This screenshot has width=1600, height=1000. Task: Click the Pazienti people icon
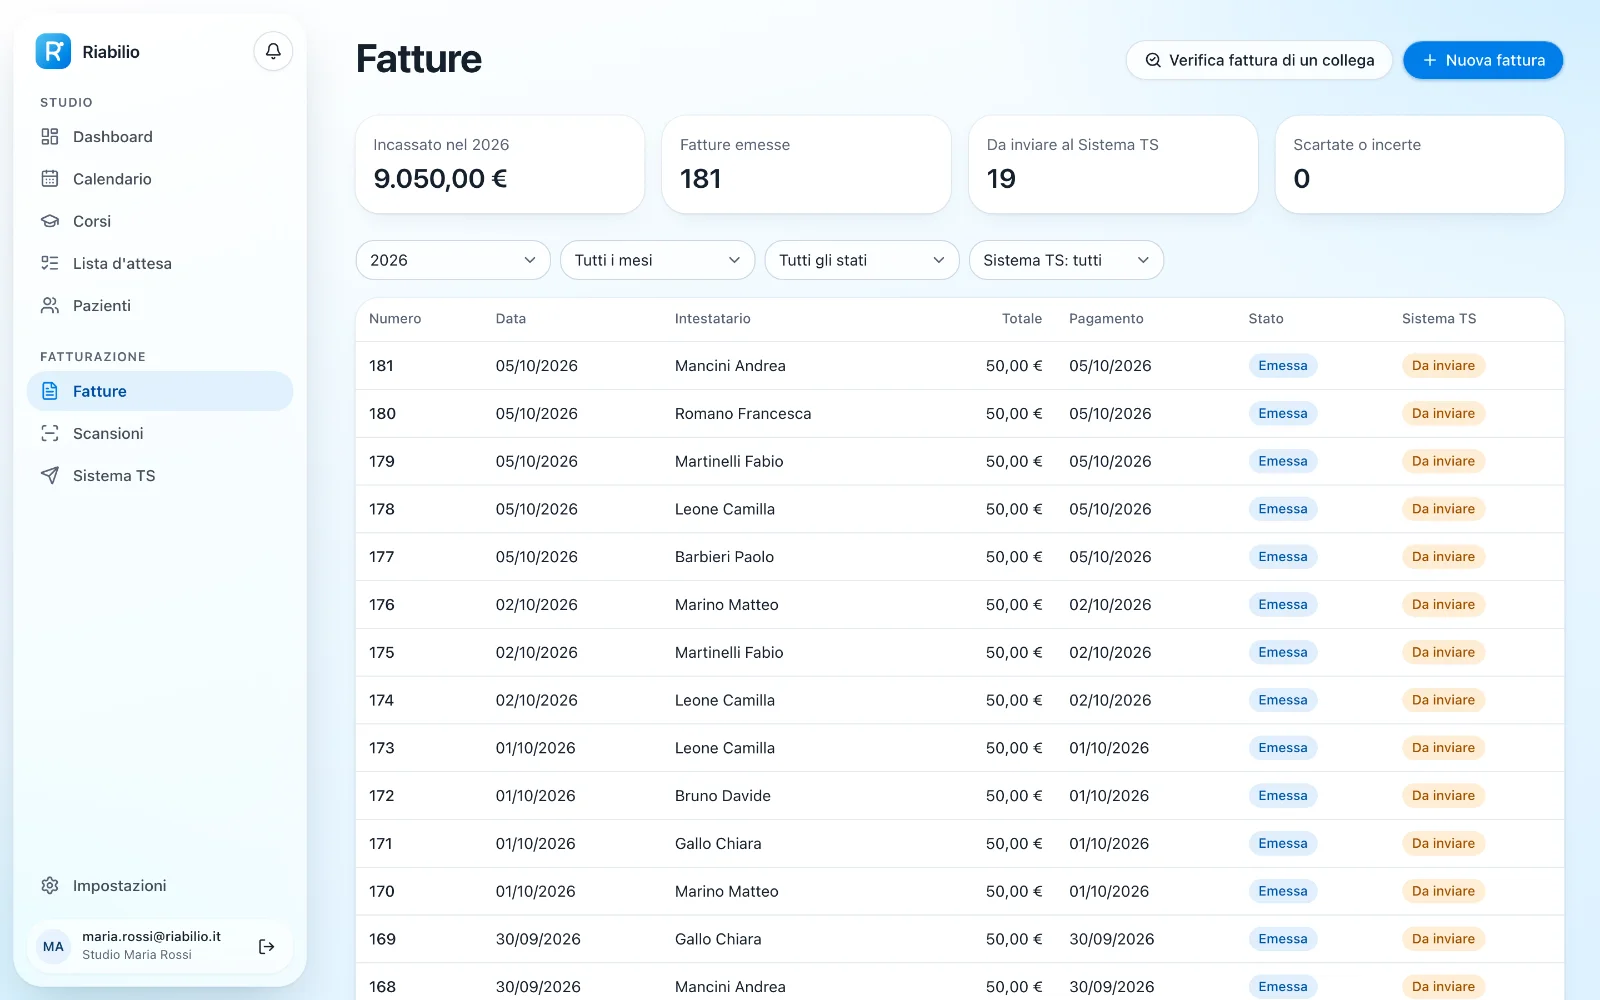click(x=50, y=306)
